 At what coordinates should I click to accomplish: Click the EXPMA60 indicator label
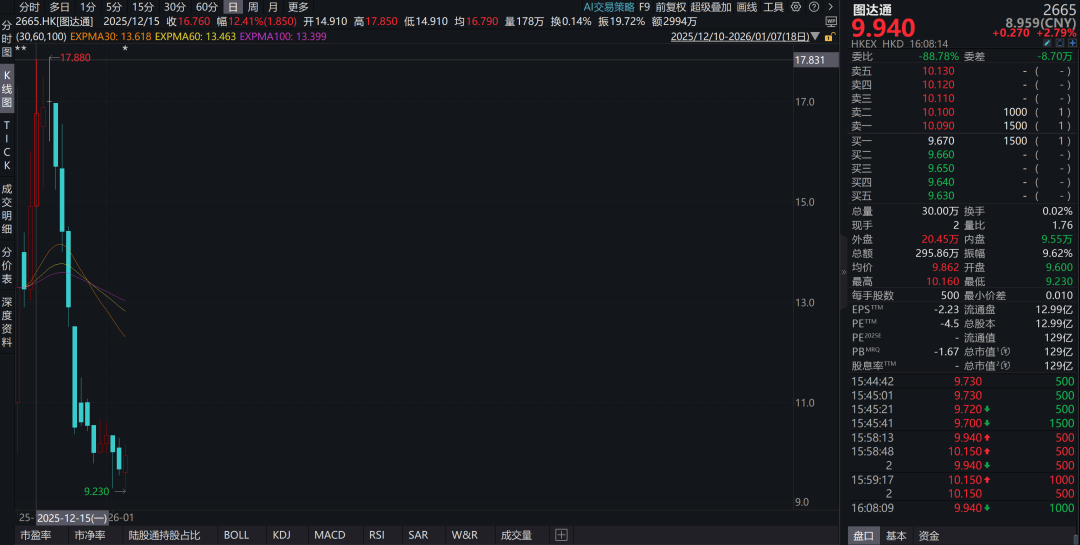[195, 37]
